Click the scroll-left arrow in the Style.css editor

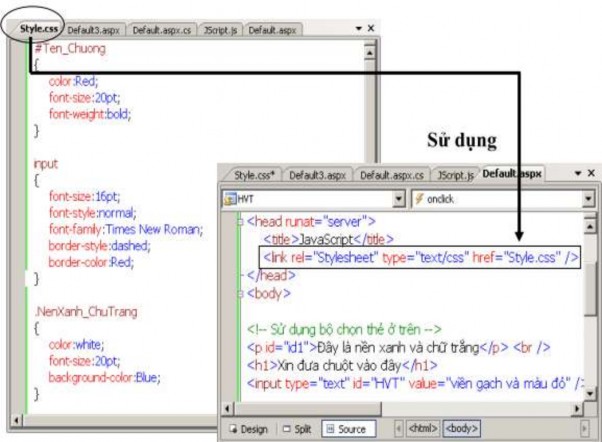(x=16, y=420)
